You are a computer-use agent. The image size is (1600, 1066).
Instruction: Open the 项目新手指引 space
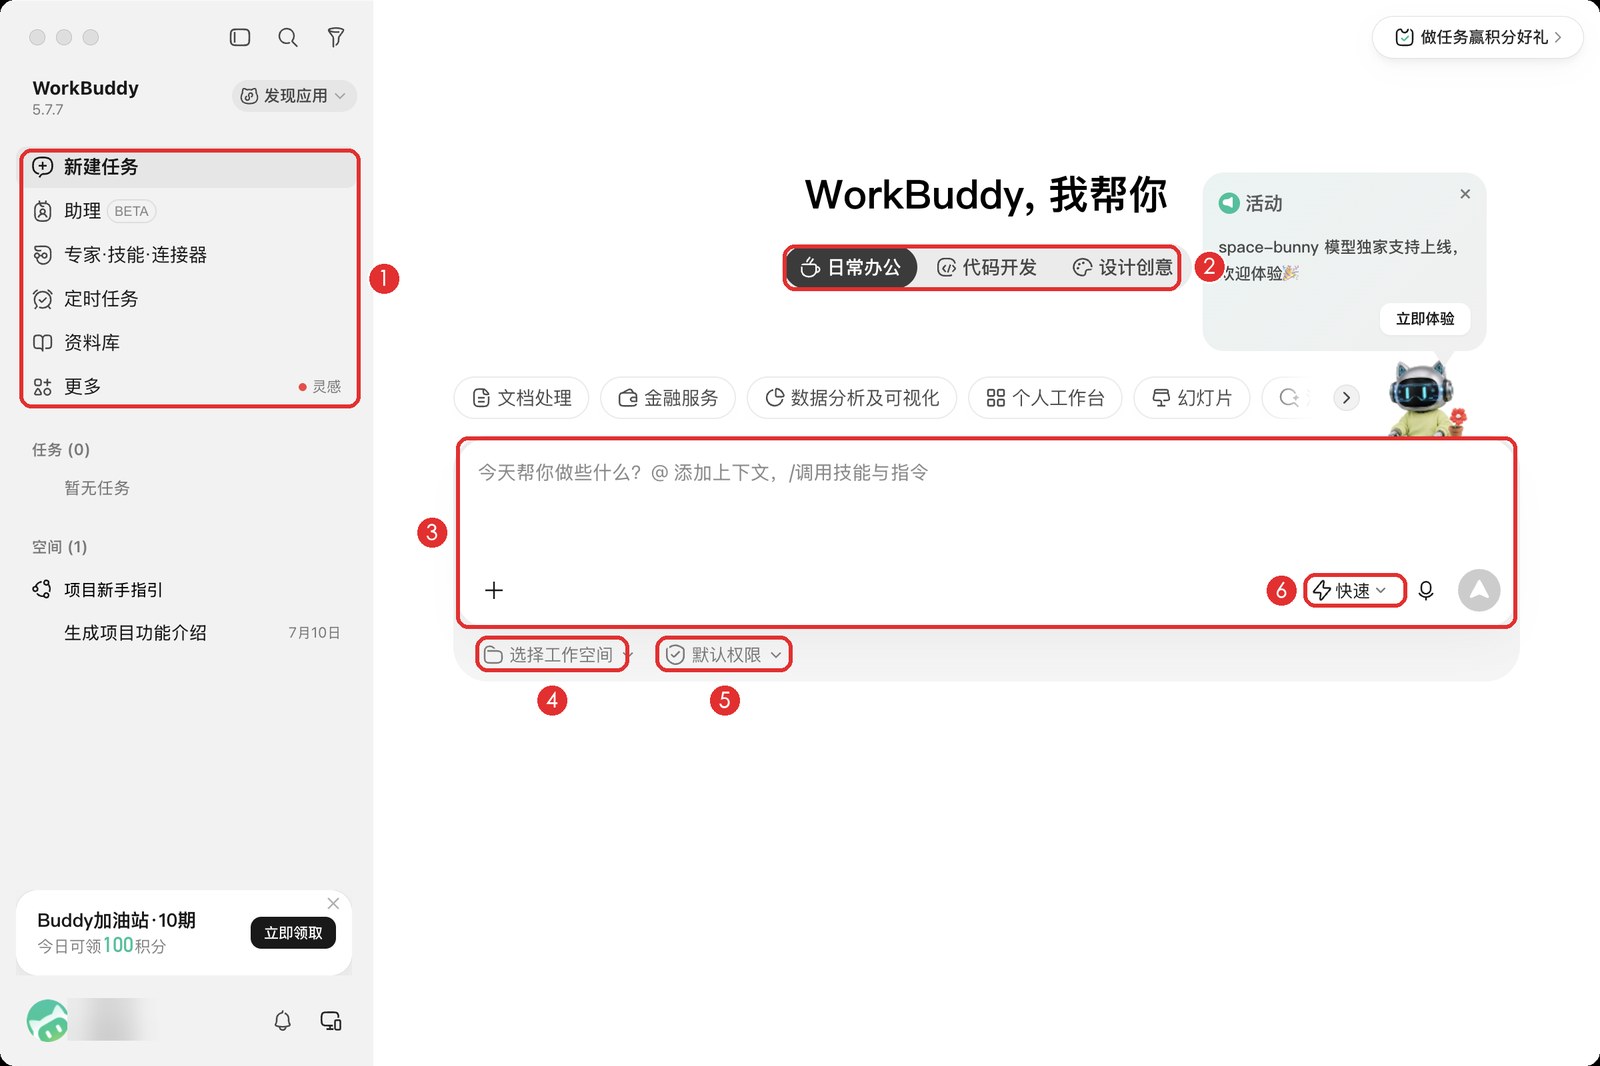pyautogui.click(x=189, y=590)
